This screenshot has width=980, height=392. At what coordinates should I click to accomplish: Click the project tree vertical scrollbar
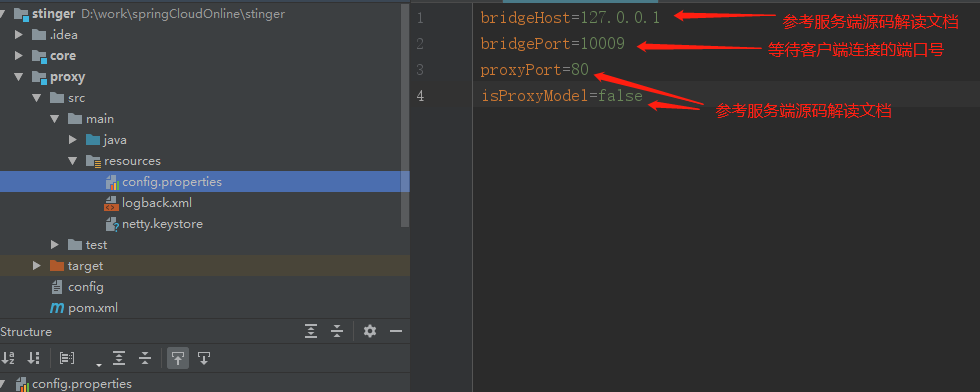(x=406, y=114)
